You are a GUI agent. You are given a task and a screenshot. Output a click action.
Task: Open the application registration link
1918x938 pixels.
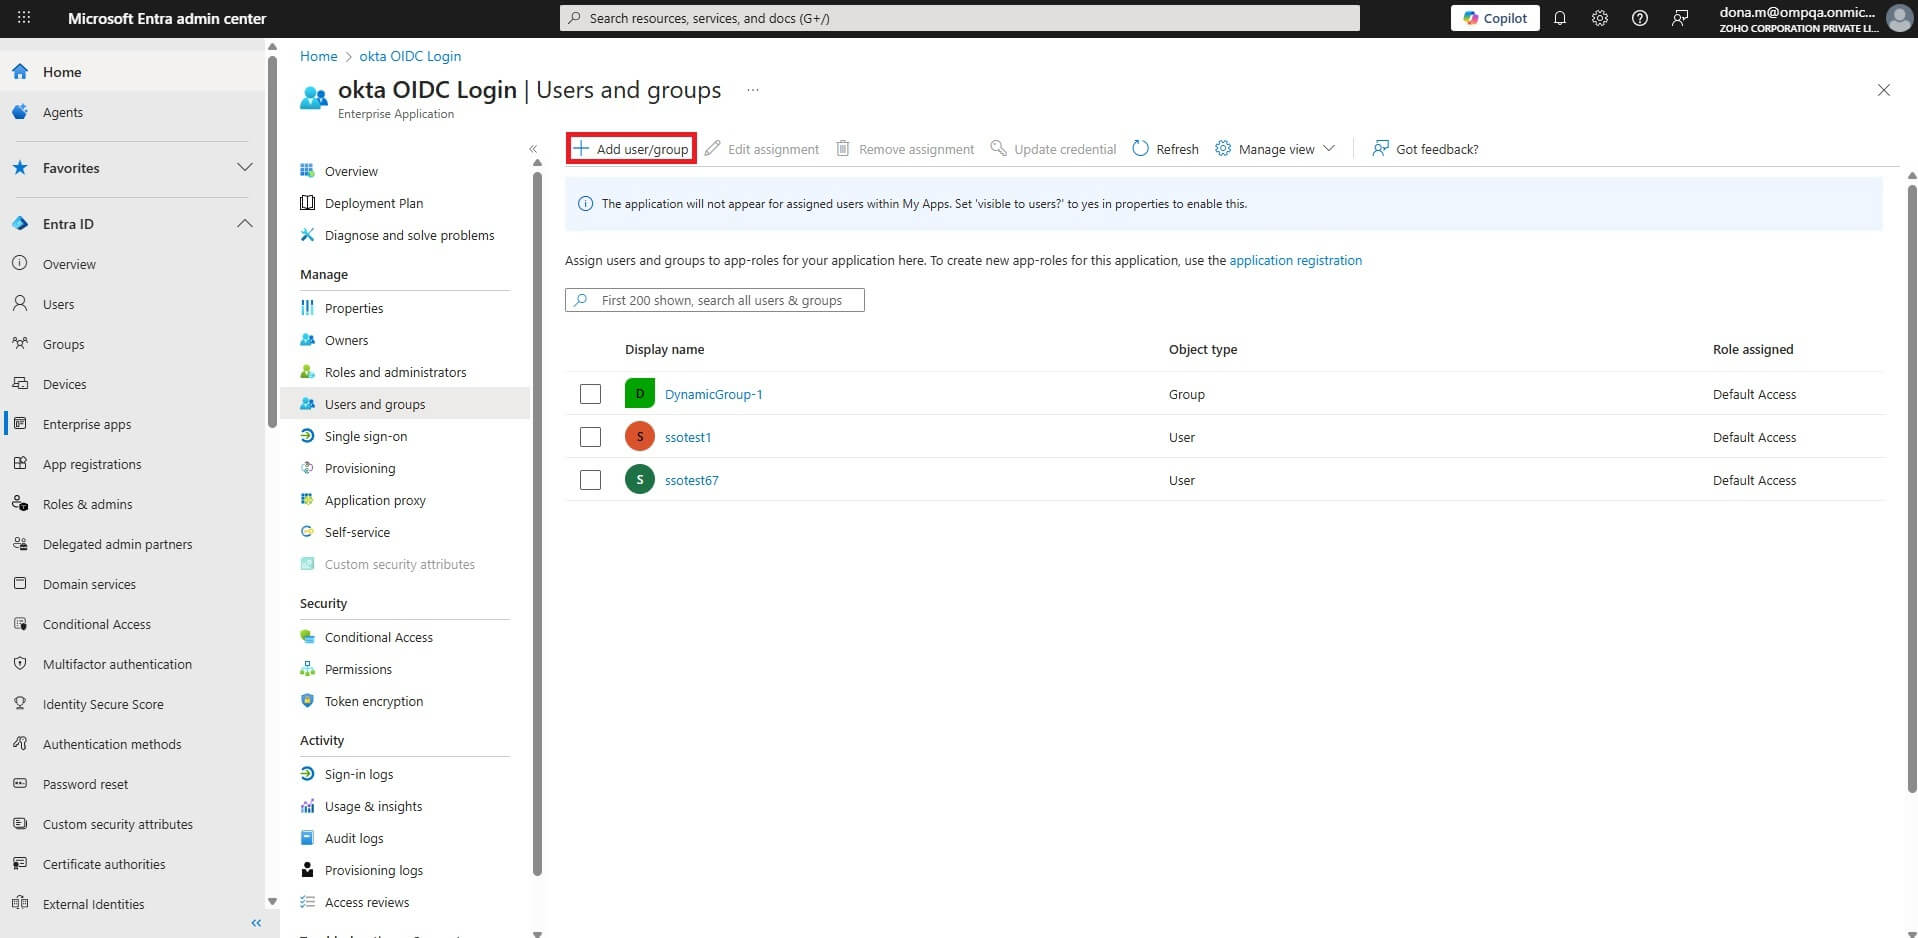tap(1295, 260)
